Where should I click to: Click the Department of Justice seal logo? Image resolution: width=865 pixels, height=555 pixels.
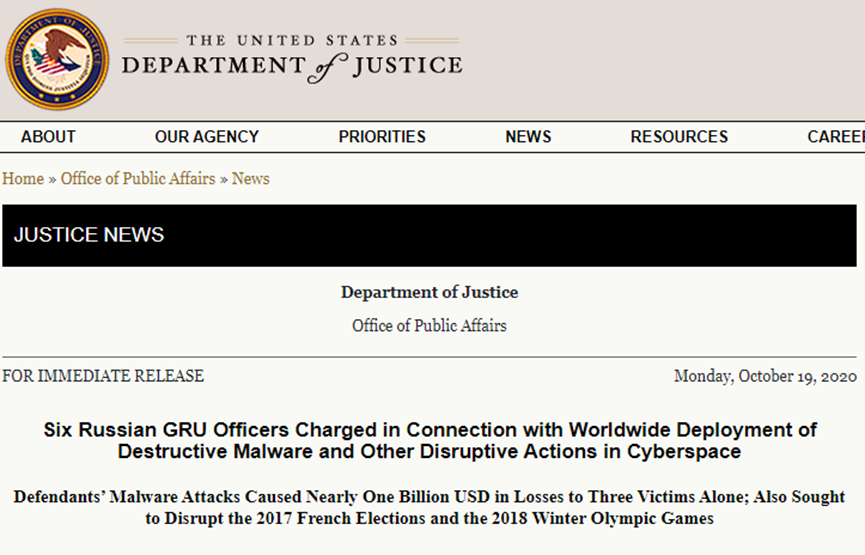pyautogui.click(x=57, y=59)
